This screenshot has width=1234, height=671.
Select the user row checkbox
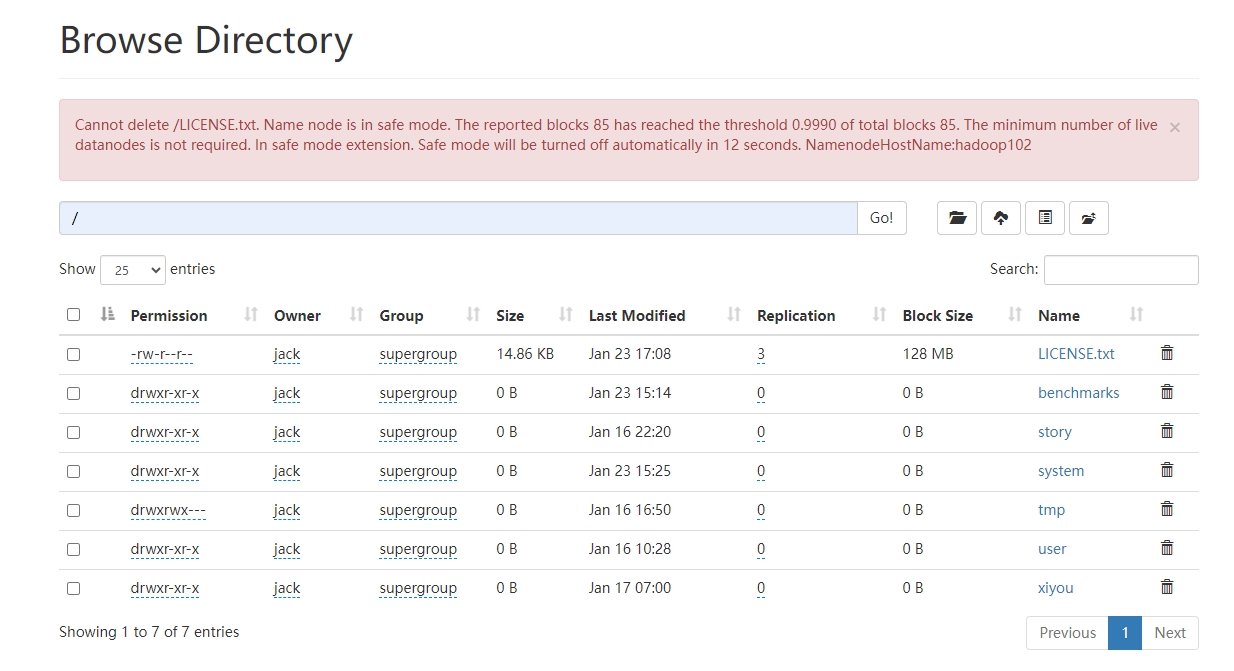pyautogui.click(x=73, y=549)
